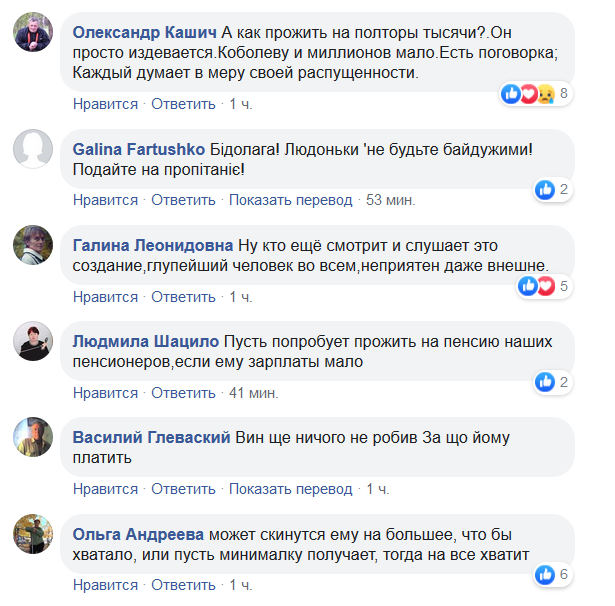The height and width of the screenshot is (606, 615).
Task: Open Людмила Шацило's profile name link
Action: click(x=145, y=341)
